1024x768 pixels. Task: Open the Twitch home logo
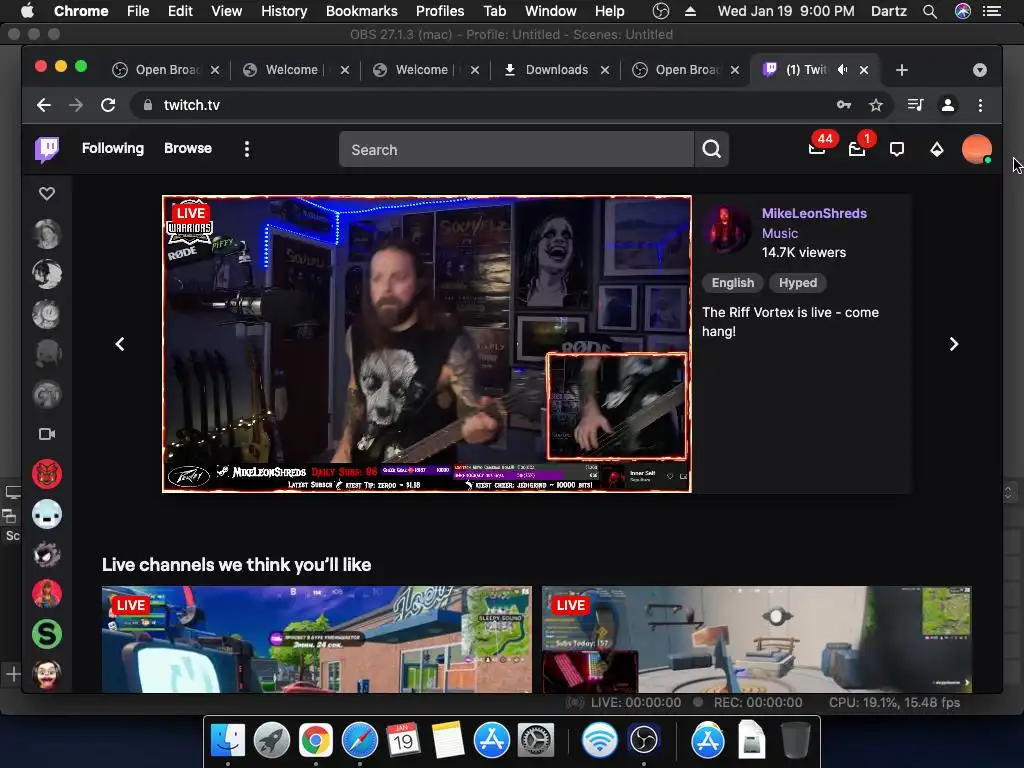coord(47,149)
